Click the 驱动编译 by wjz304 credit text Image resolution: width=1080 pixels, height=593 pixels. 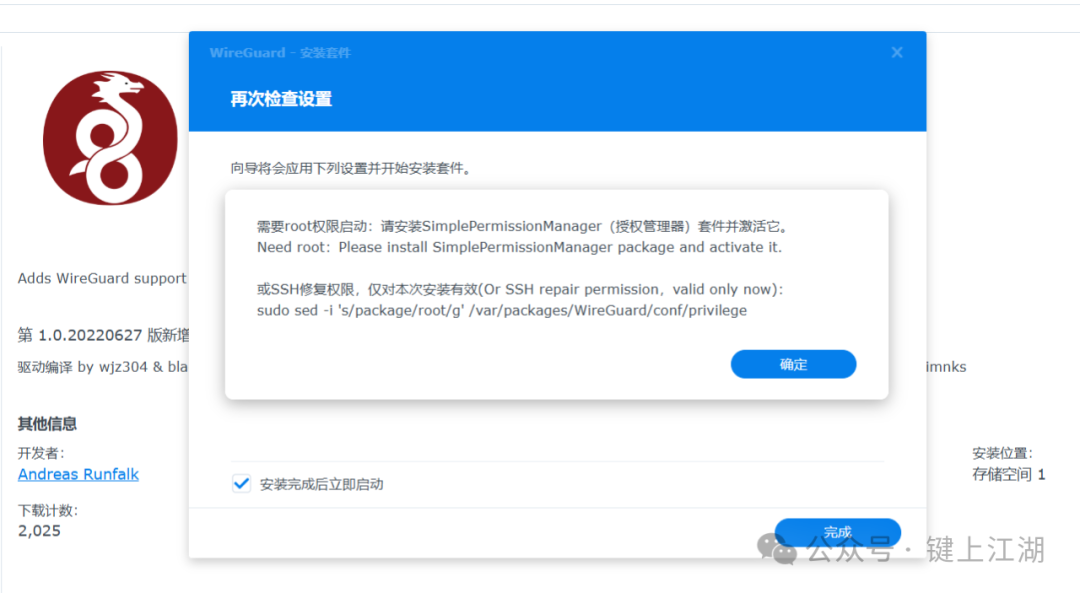point(103,367)
